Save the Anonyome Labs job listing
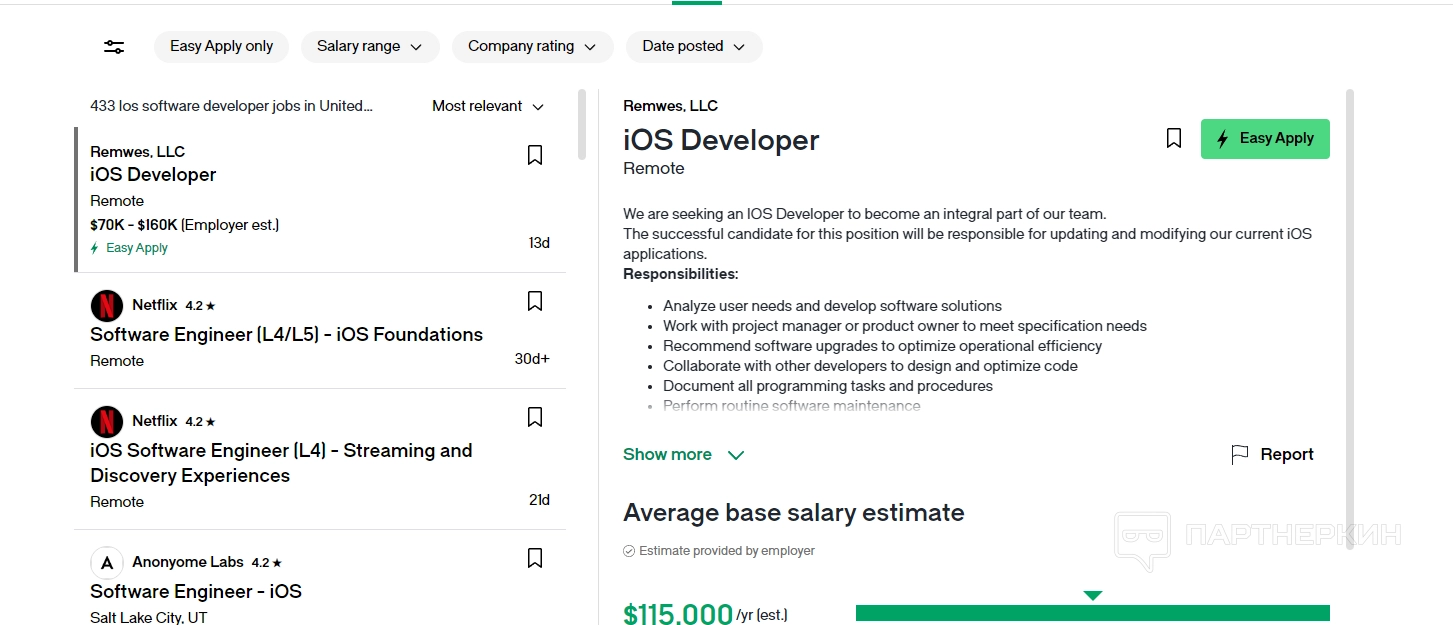Image resolution: width=1453 pixels, height=625 pixels. click(535, 558)
